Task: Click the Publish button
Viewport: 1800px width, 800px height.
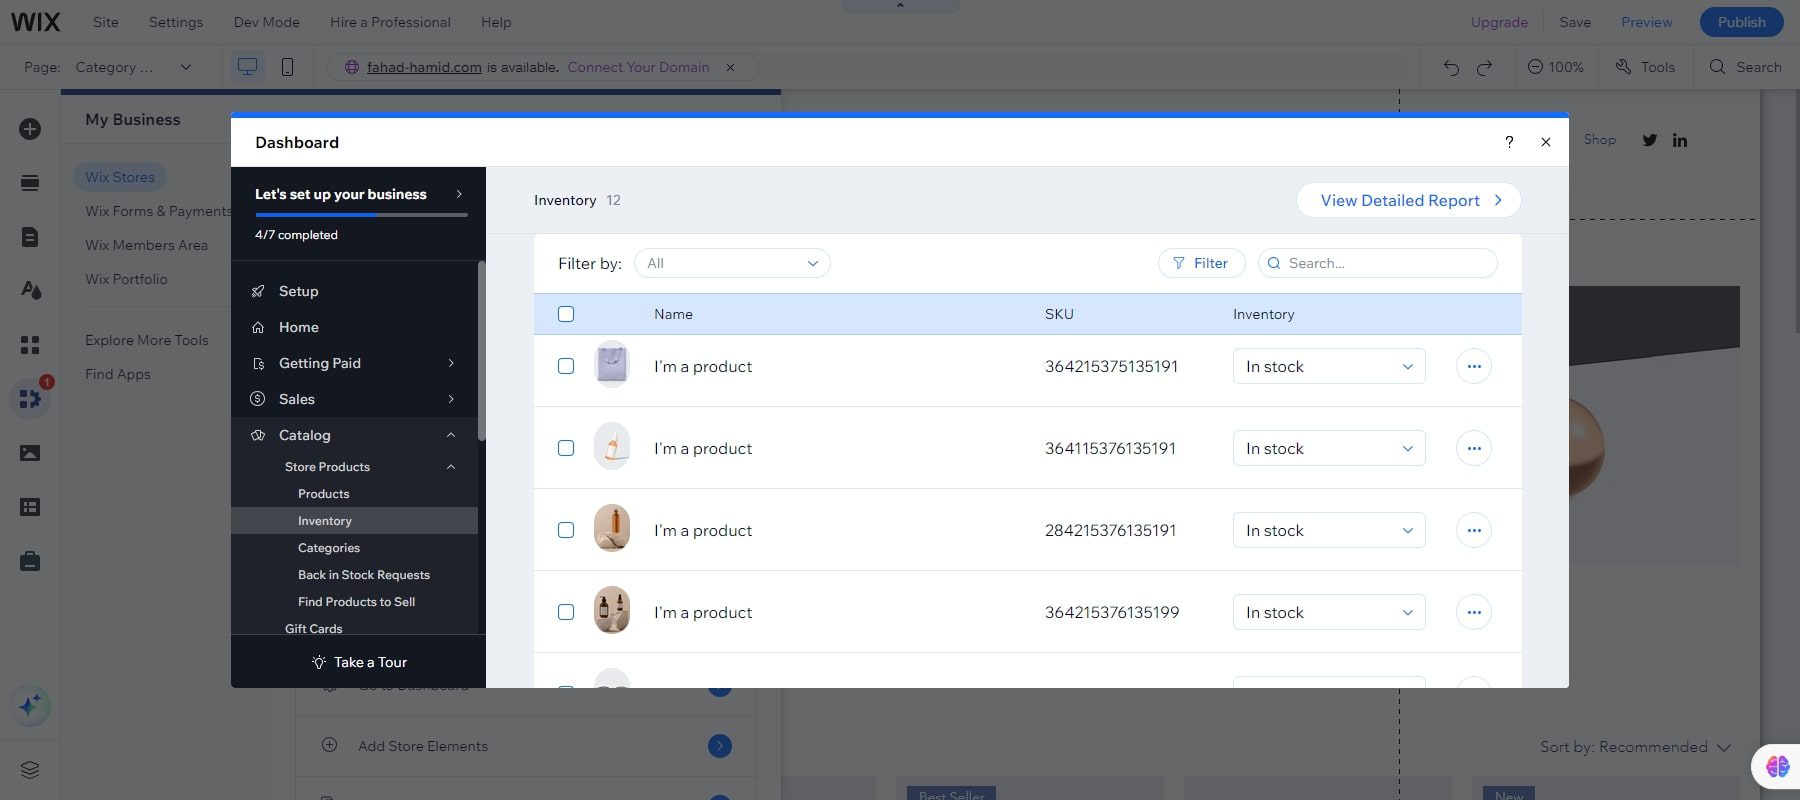Action: coord(1741,22)
